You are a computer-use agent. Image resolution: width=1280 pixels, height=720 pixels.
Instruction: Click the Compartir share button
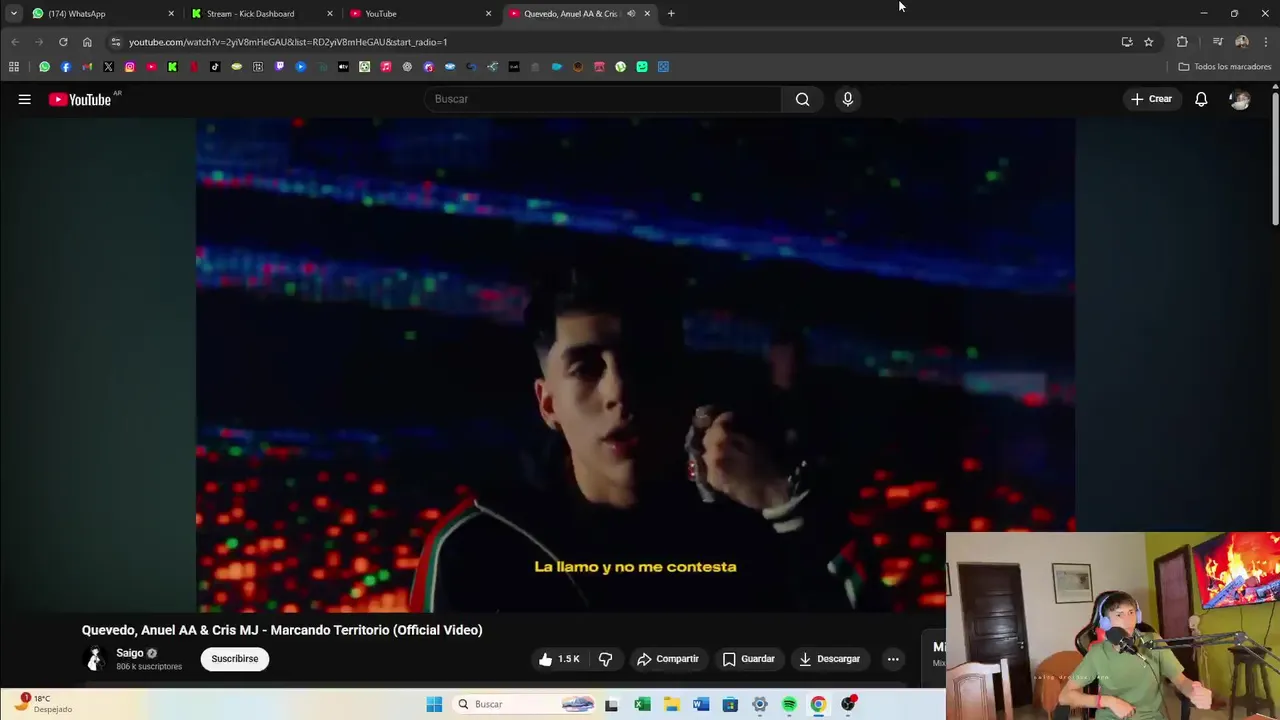668,659
